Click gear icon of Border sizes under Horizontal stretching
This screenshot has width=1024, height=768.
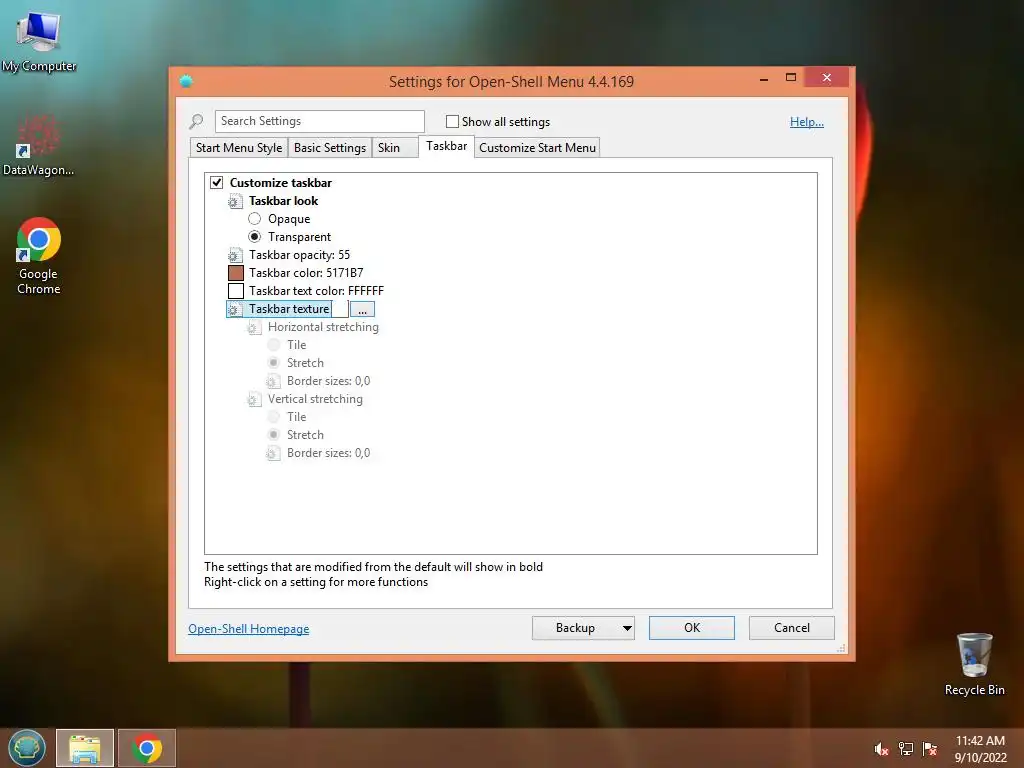click(273, 381)
